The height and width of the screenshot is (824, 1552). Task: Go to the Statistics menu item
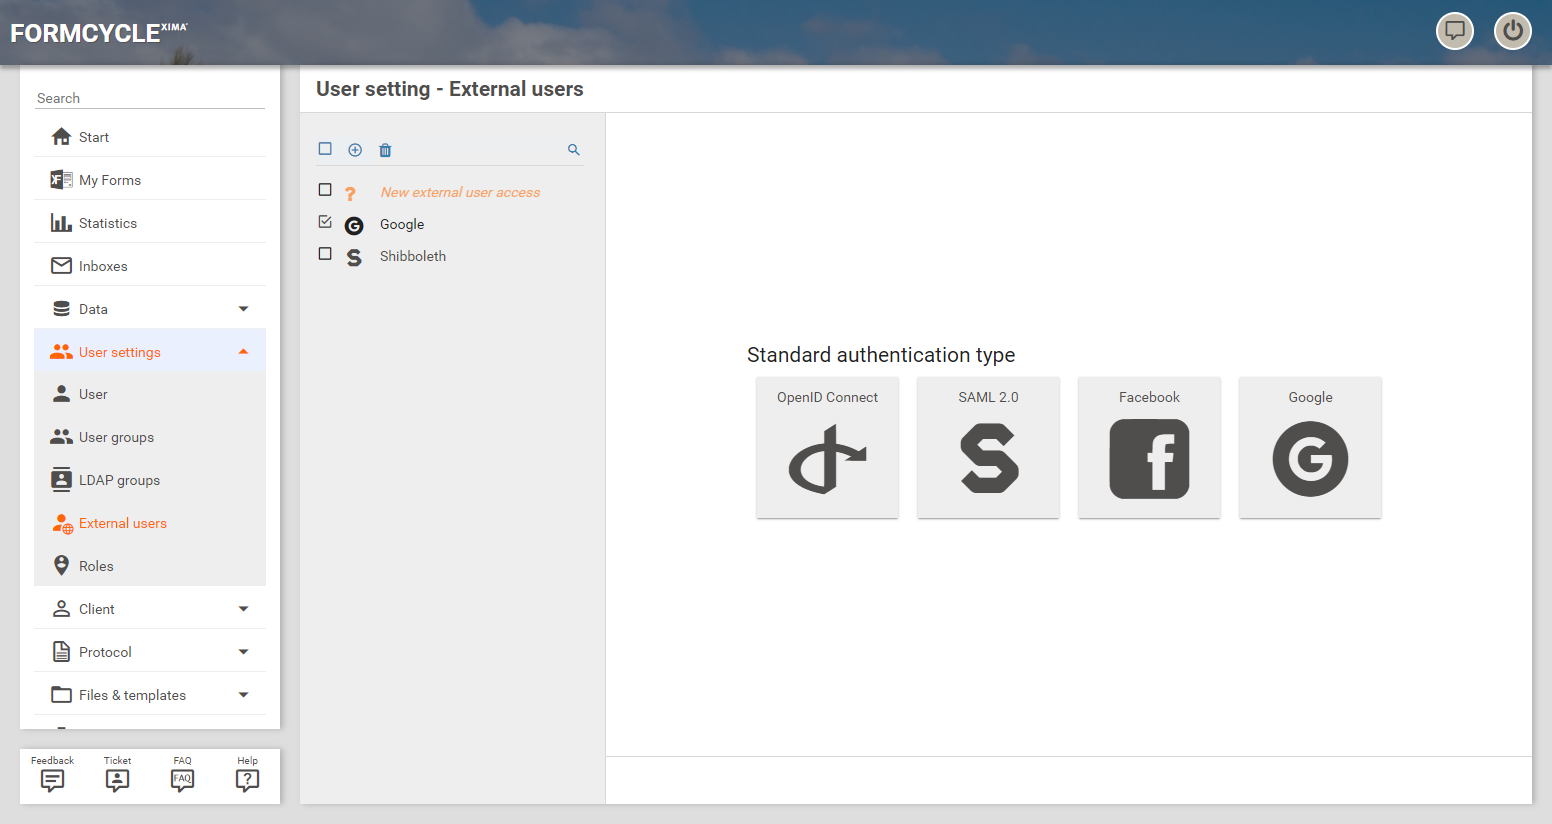coord(108,223)
